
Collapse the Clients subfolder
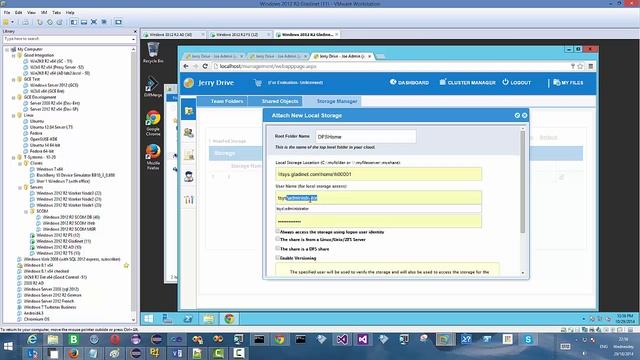coord(20,163)
